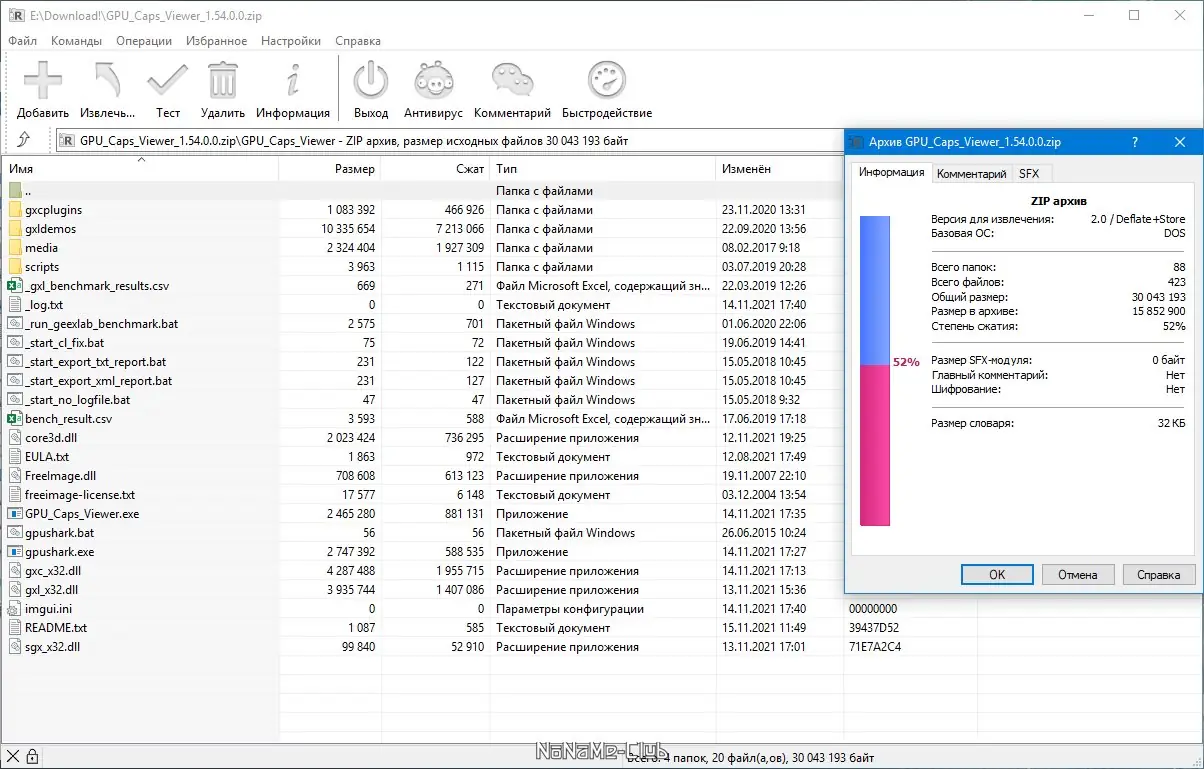Viewport: 1204px width, 769px height.
Task: Click the Справка button in dialog
Action: point(1158,575)
